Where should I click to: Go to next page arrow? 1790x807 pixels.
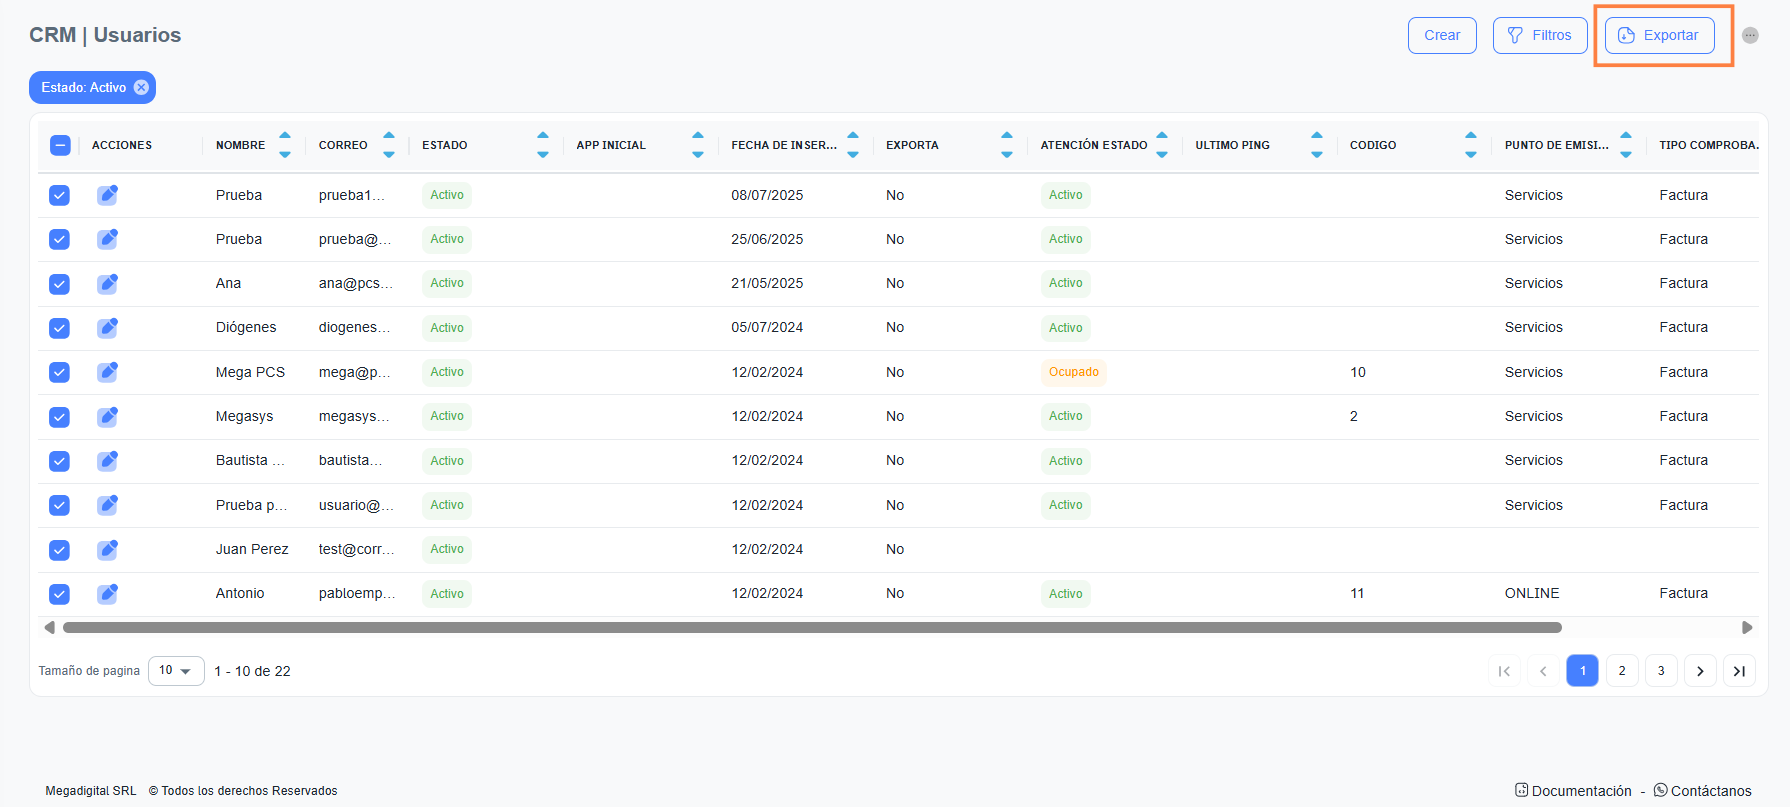click(x=1700, y=671)
